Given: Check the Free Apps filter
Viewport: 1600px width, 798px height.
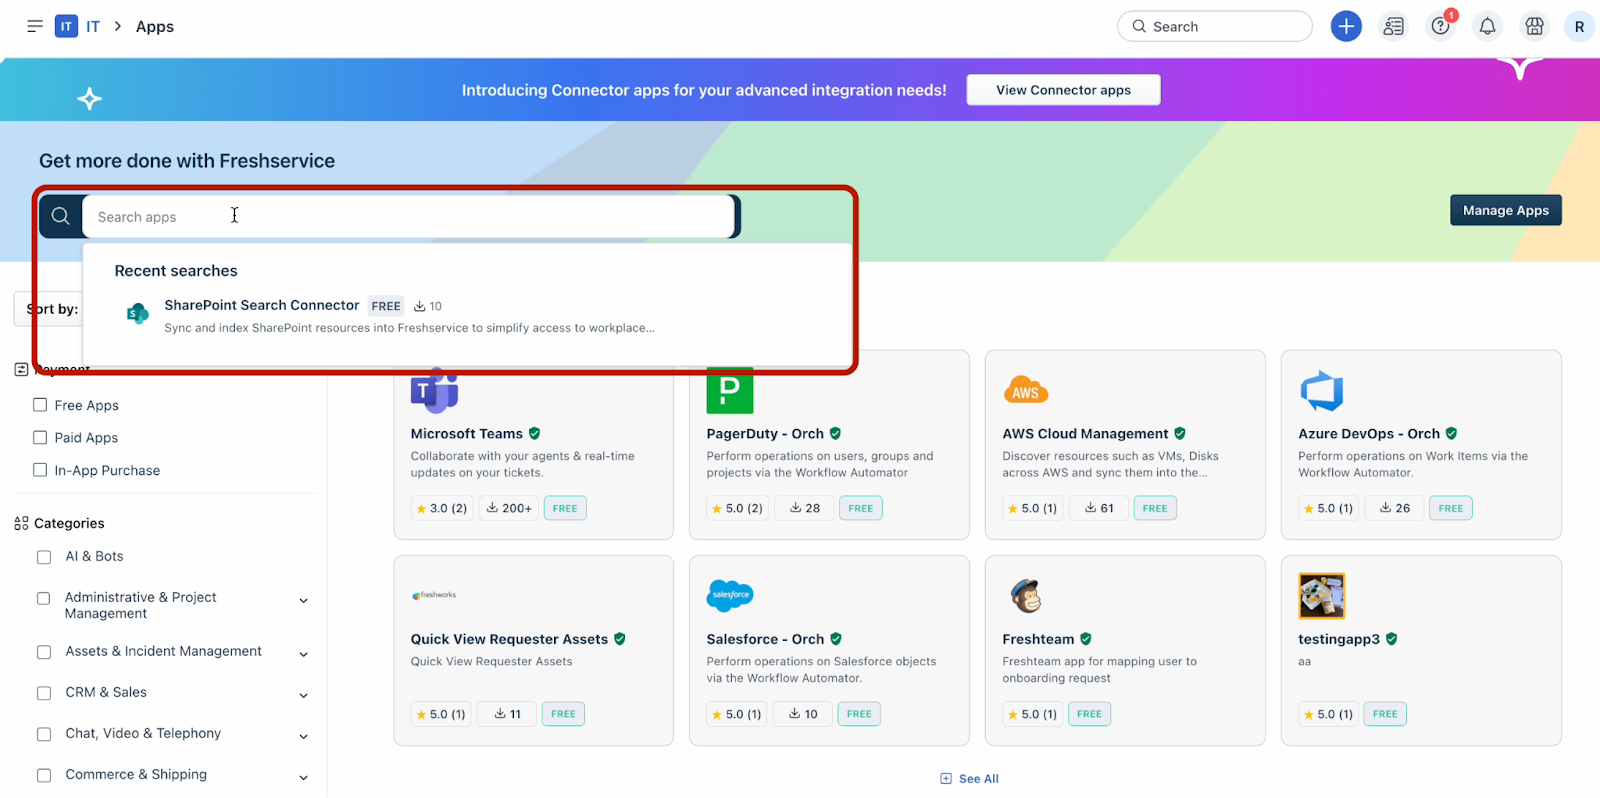Looking at the screenshot, I should pos(40,405).
